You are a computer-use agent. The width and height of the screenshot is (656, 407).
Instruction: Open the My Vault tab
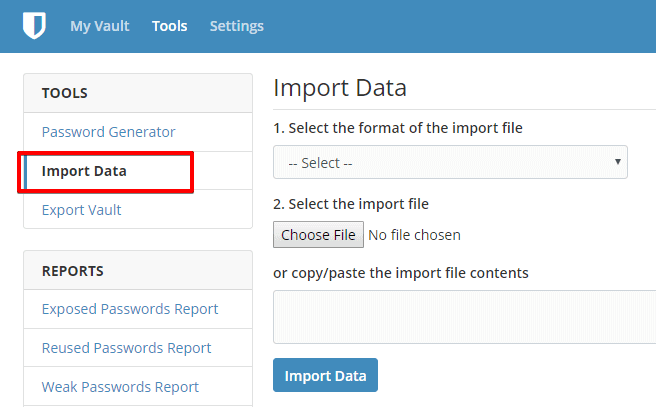100,26
